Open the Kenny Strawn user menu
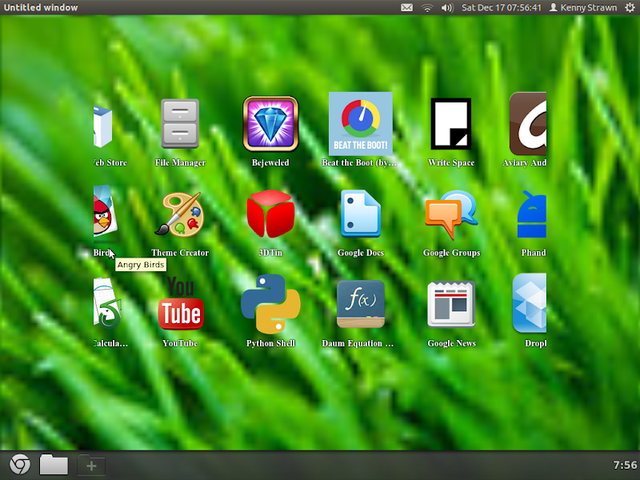Image resolution: width=640 pixels, height=480 pixels. 583,8
